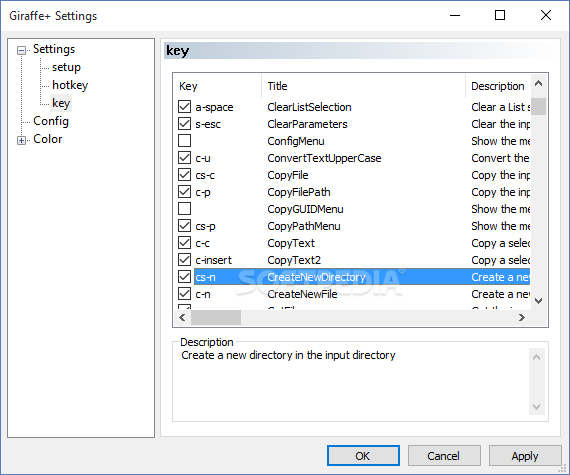
Task: Click description box scroll up arrow
Action: click(x=536, y=357)
